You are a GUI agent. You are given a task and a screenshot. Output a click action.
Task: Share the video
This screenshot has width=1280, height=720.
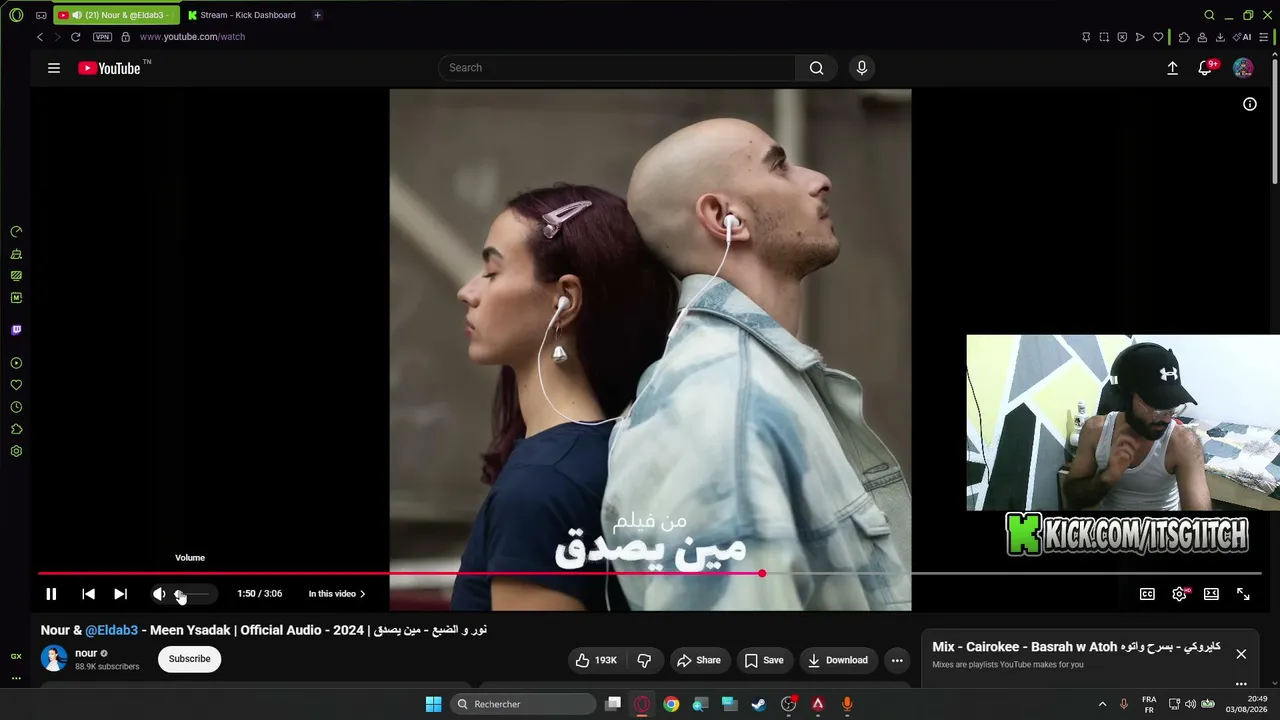[699, 660]
